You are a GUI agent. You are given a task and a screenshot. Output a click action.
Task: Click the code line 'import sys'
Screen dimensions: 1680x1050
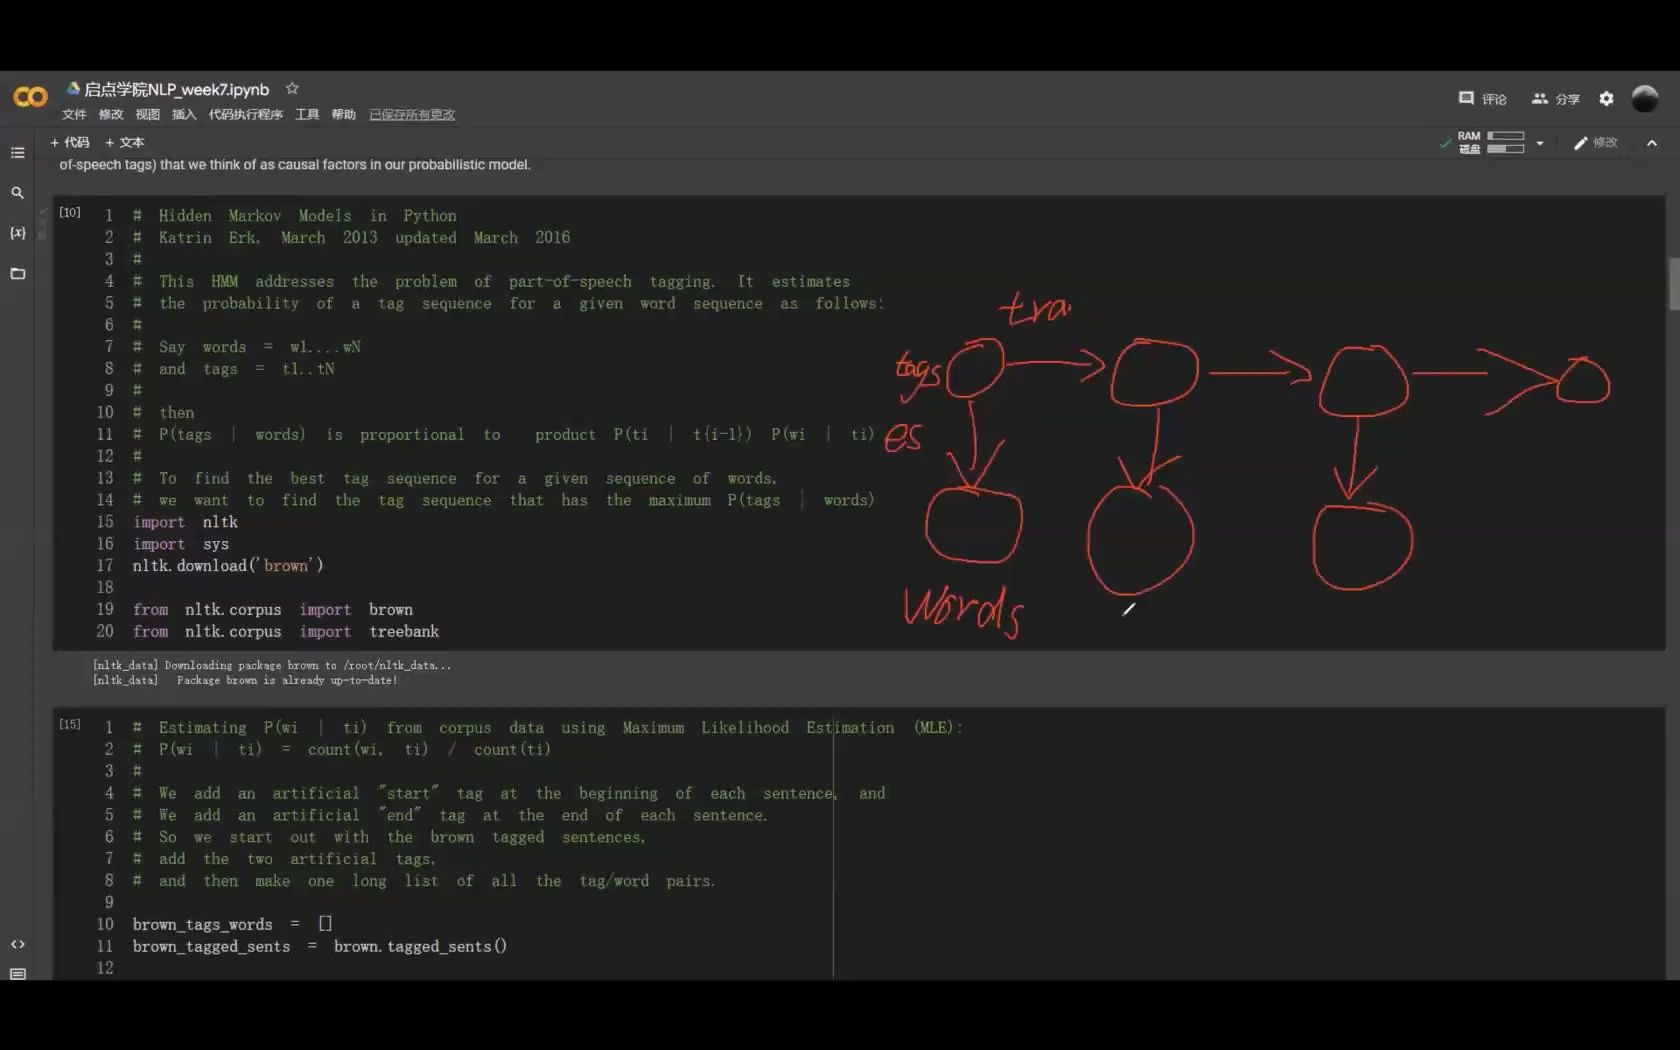181,544
